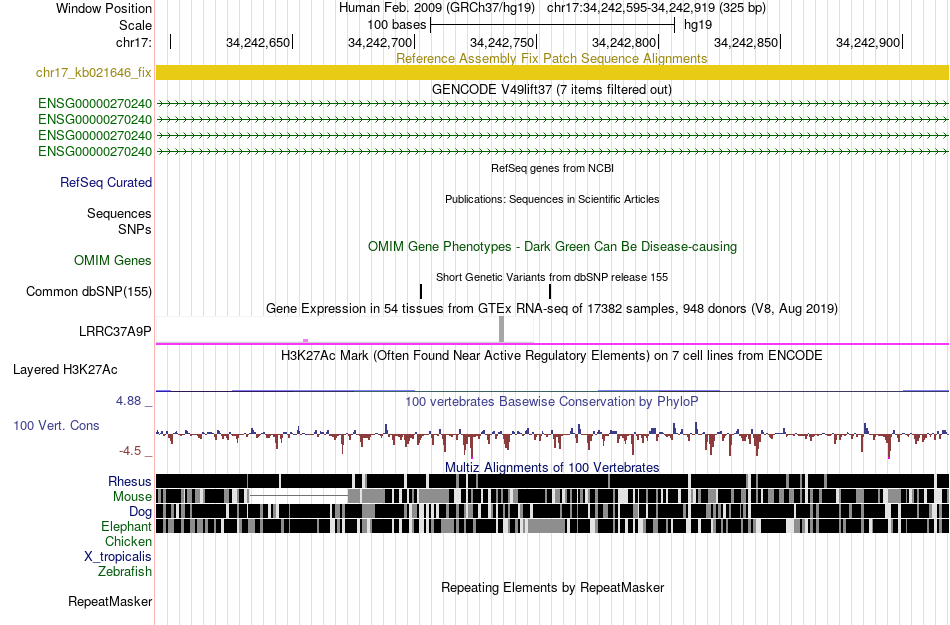Open the H3K27Ac Mark ENCODE track title
This screenshot has height=625, width=950.
coord(552,355)
